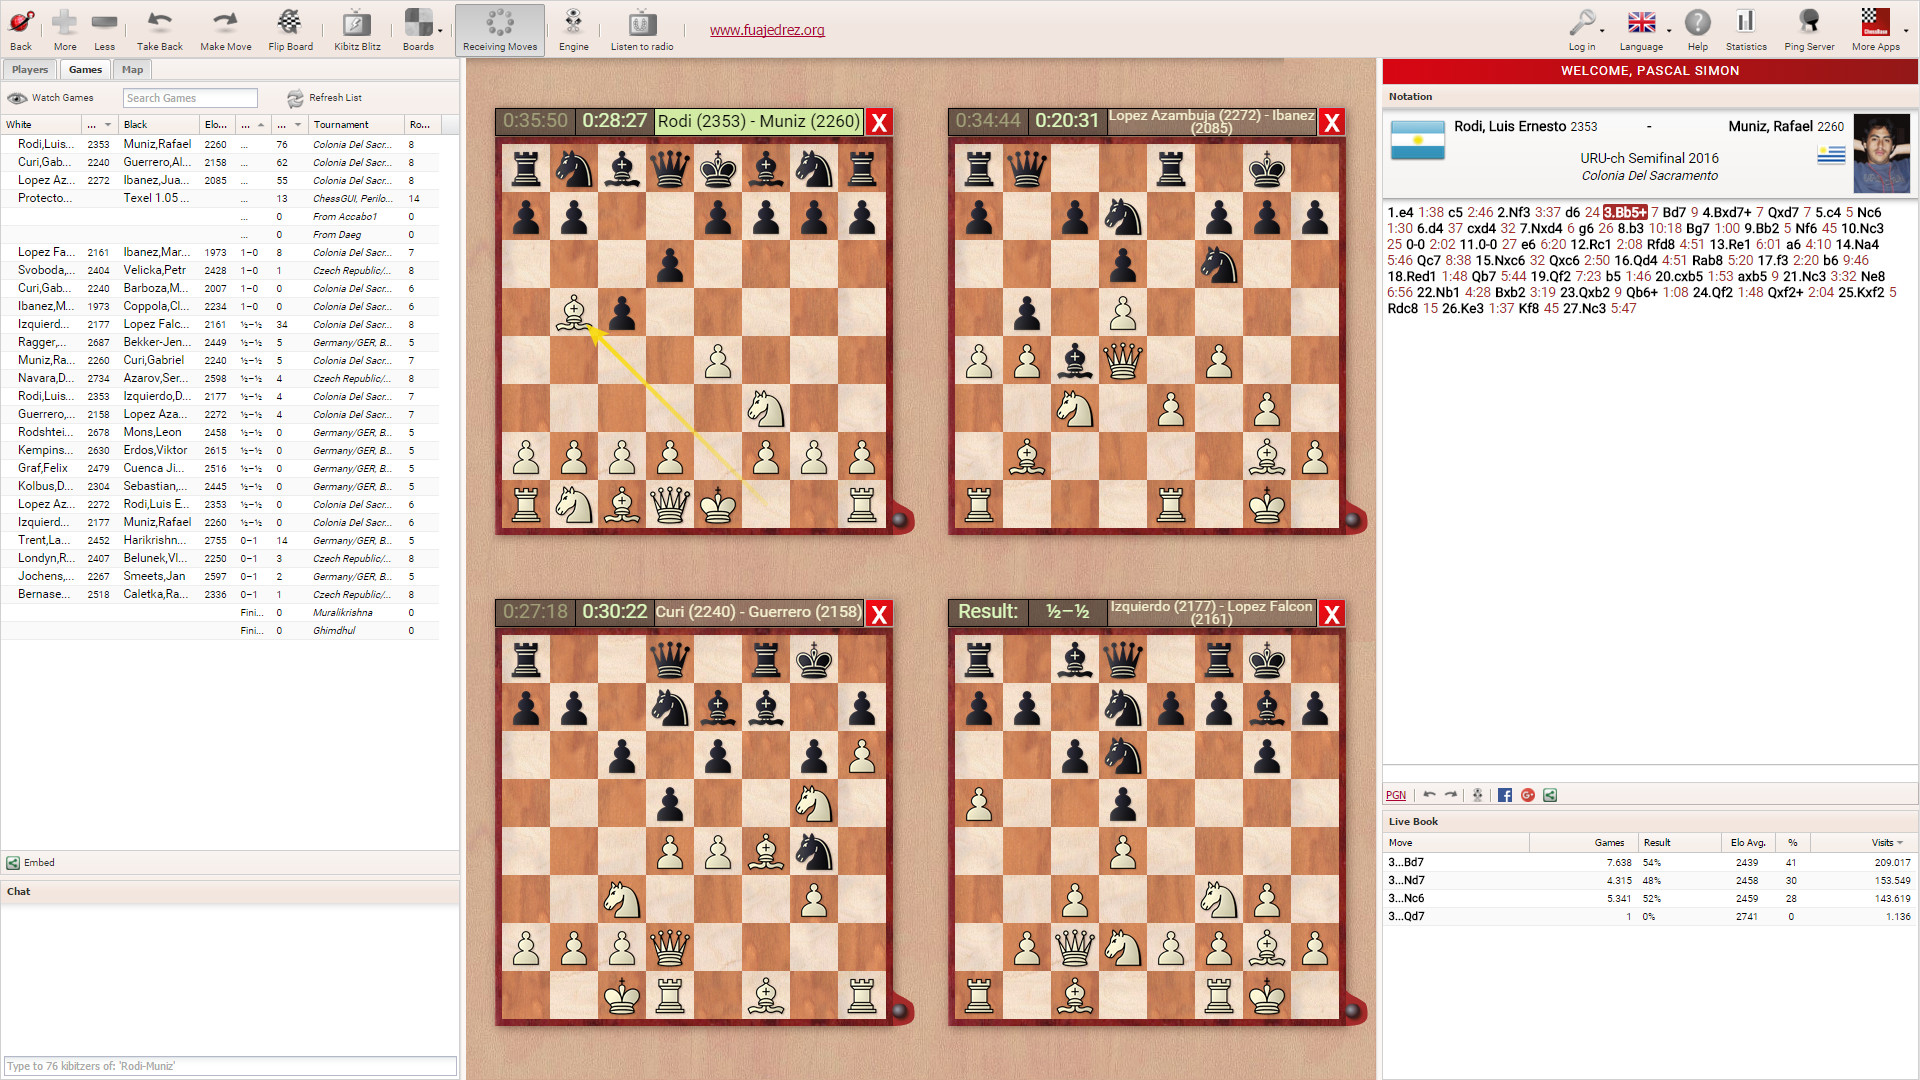Open the www.fuajedrez.org link
This screenshot has height=1080, width=1920.
point(767,30)
